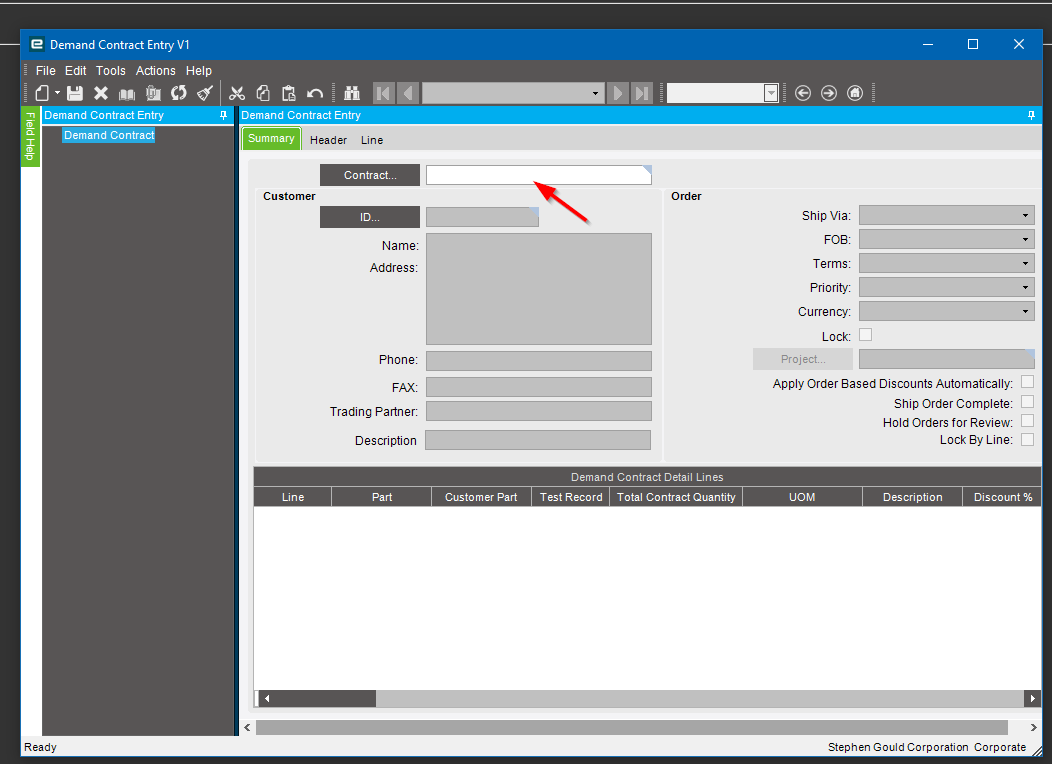Screen dimensions: 1052x764
Task: Open the Actions menu
Action: (156, 70)
